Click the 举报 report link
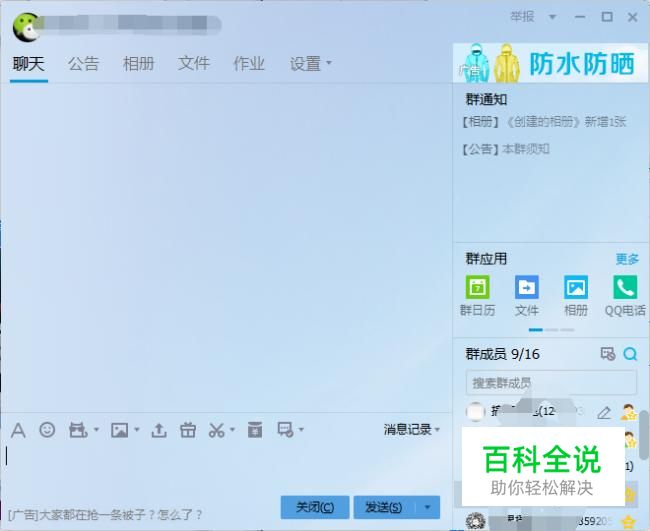The width and height of the screenshot is (650, 531). (x=522, y=17)
